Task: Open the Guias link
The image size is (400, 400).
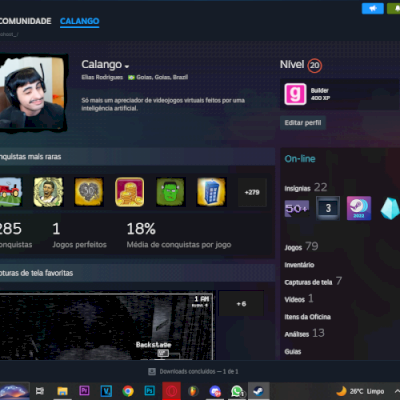Action: click(293, 351)
